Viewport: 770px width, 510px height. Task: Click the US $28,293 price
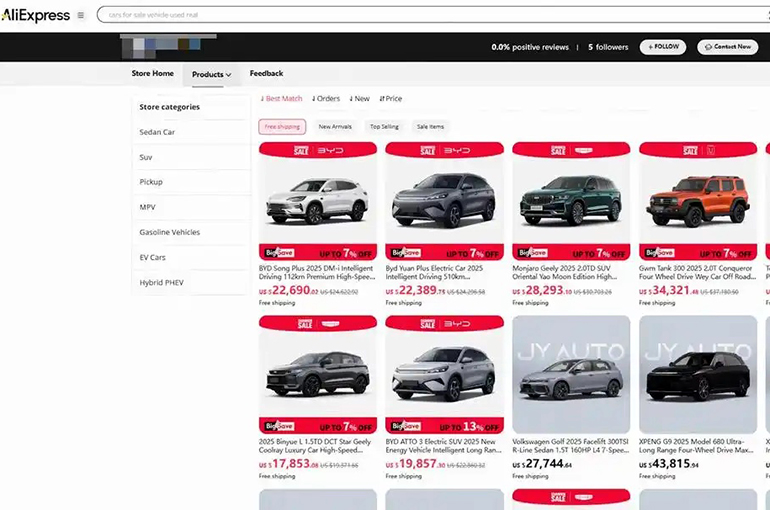click(542, 291)
